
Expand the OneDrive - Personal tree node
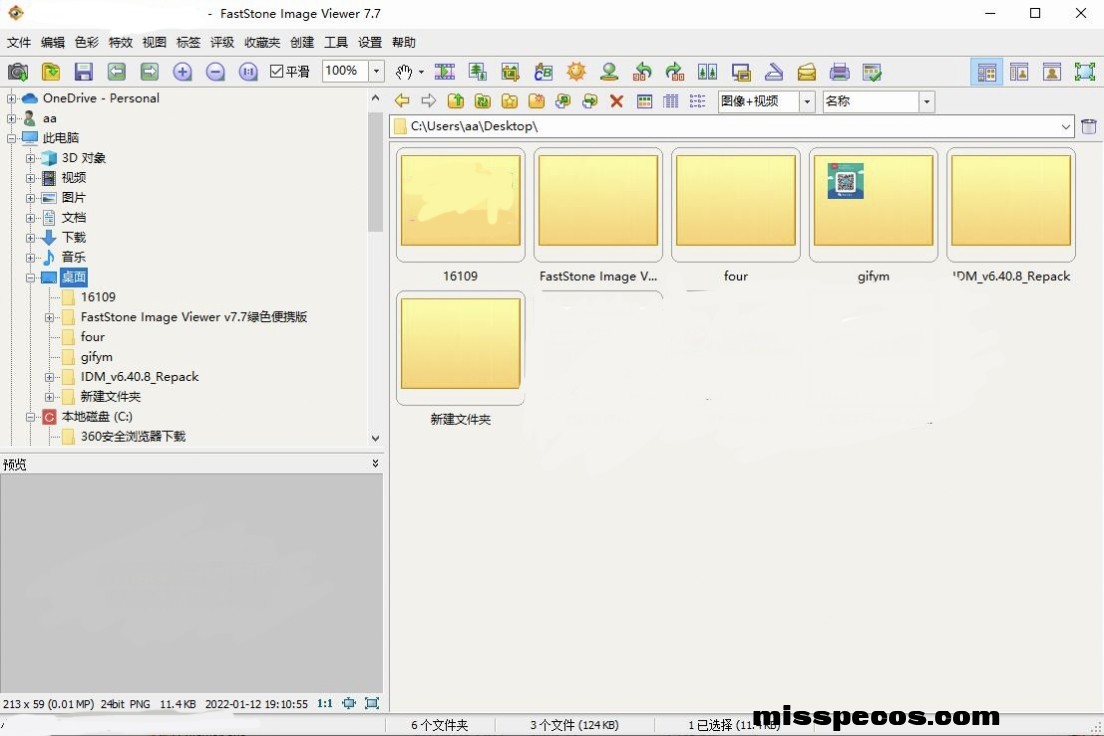(12, 98)
